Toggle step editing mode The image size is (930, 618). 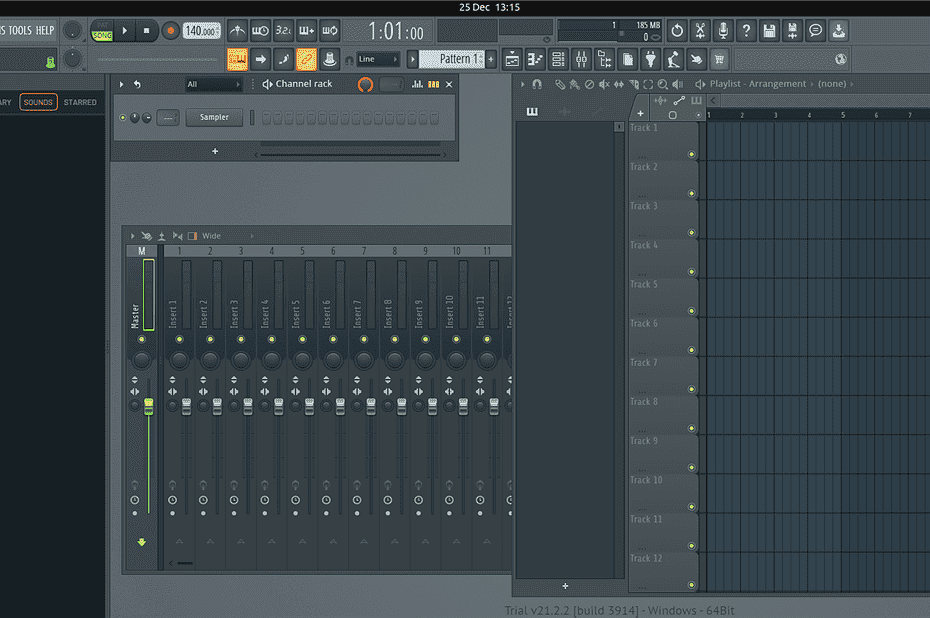(x=284, y=59)
